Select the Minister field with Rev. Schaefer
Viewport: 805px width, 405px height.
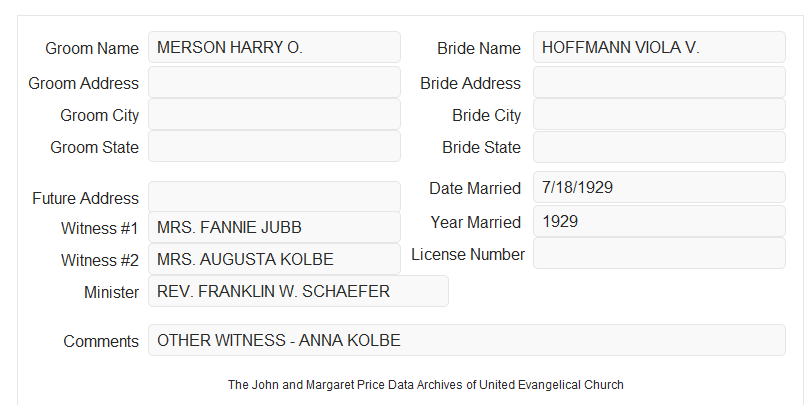pos(298,291)
